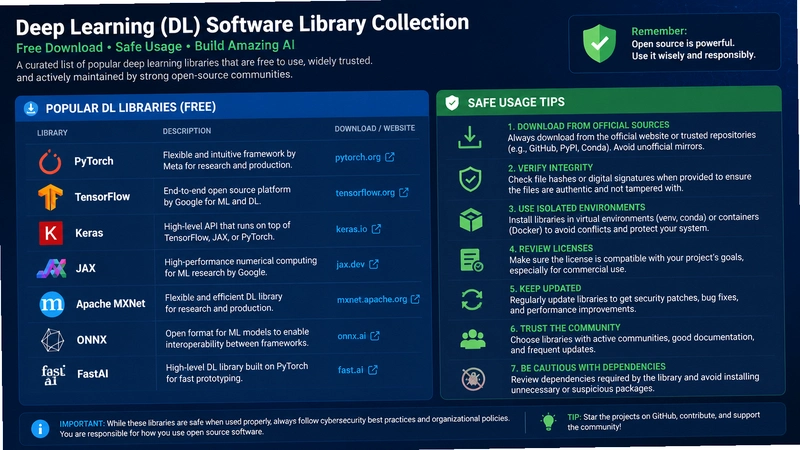The height and width of the screenshot is (450, 800).
Task: Click the external link icon next to tensorflowr.org
Action: click(x=404, y=192)
